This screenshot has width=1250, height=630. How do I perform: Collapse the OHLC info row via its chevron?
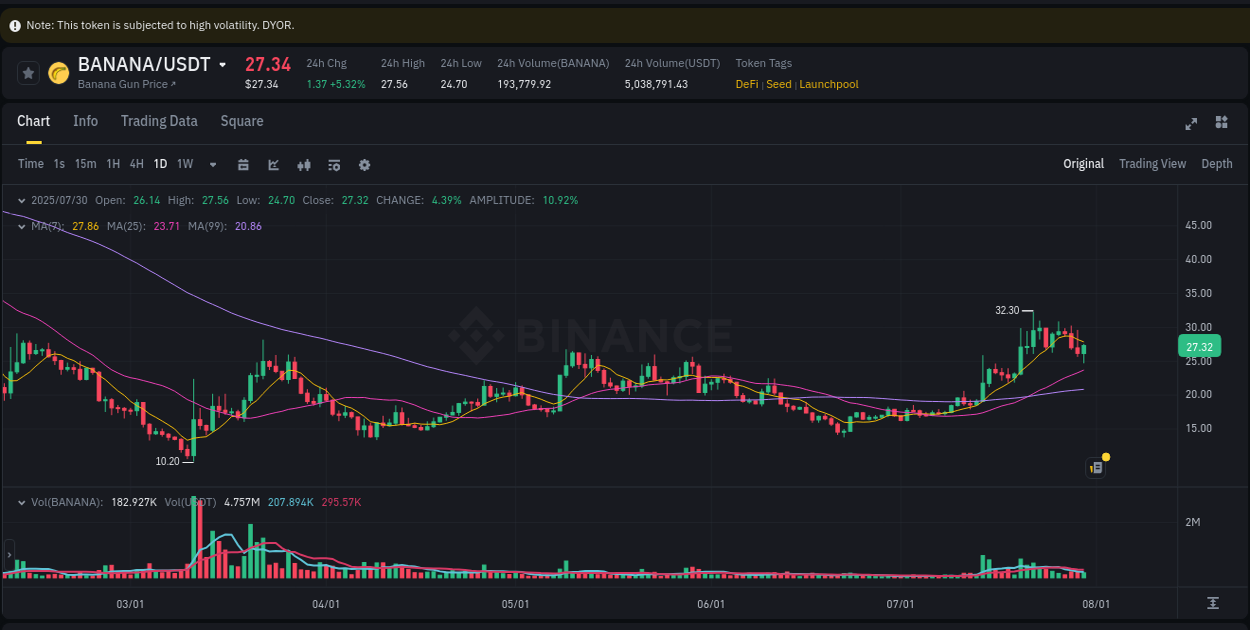coord(21,200)
